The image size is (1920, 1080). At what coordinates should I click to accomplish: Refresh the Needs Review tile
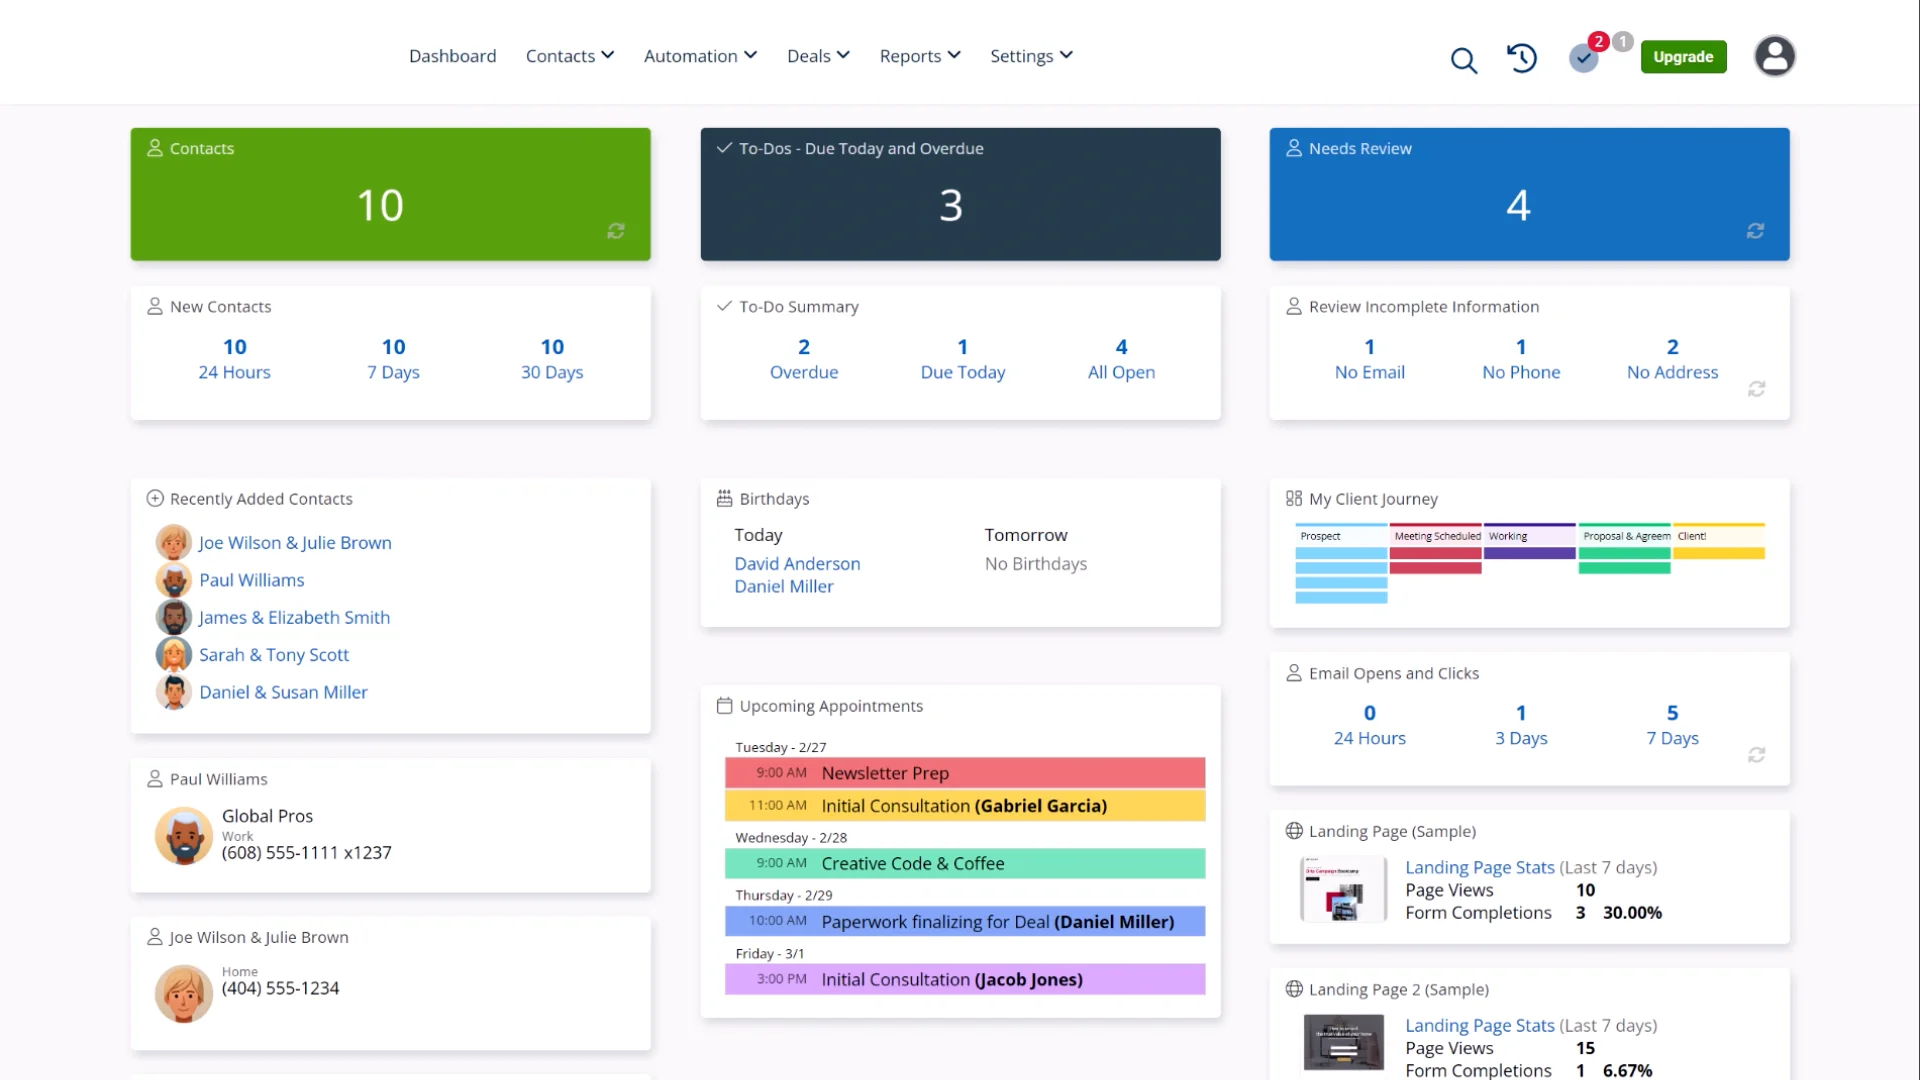click(1755, 231)
